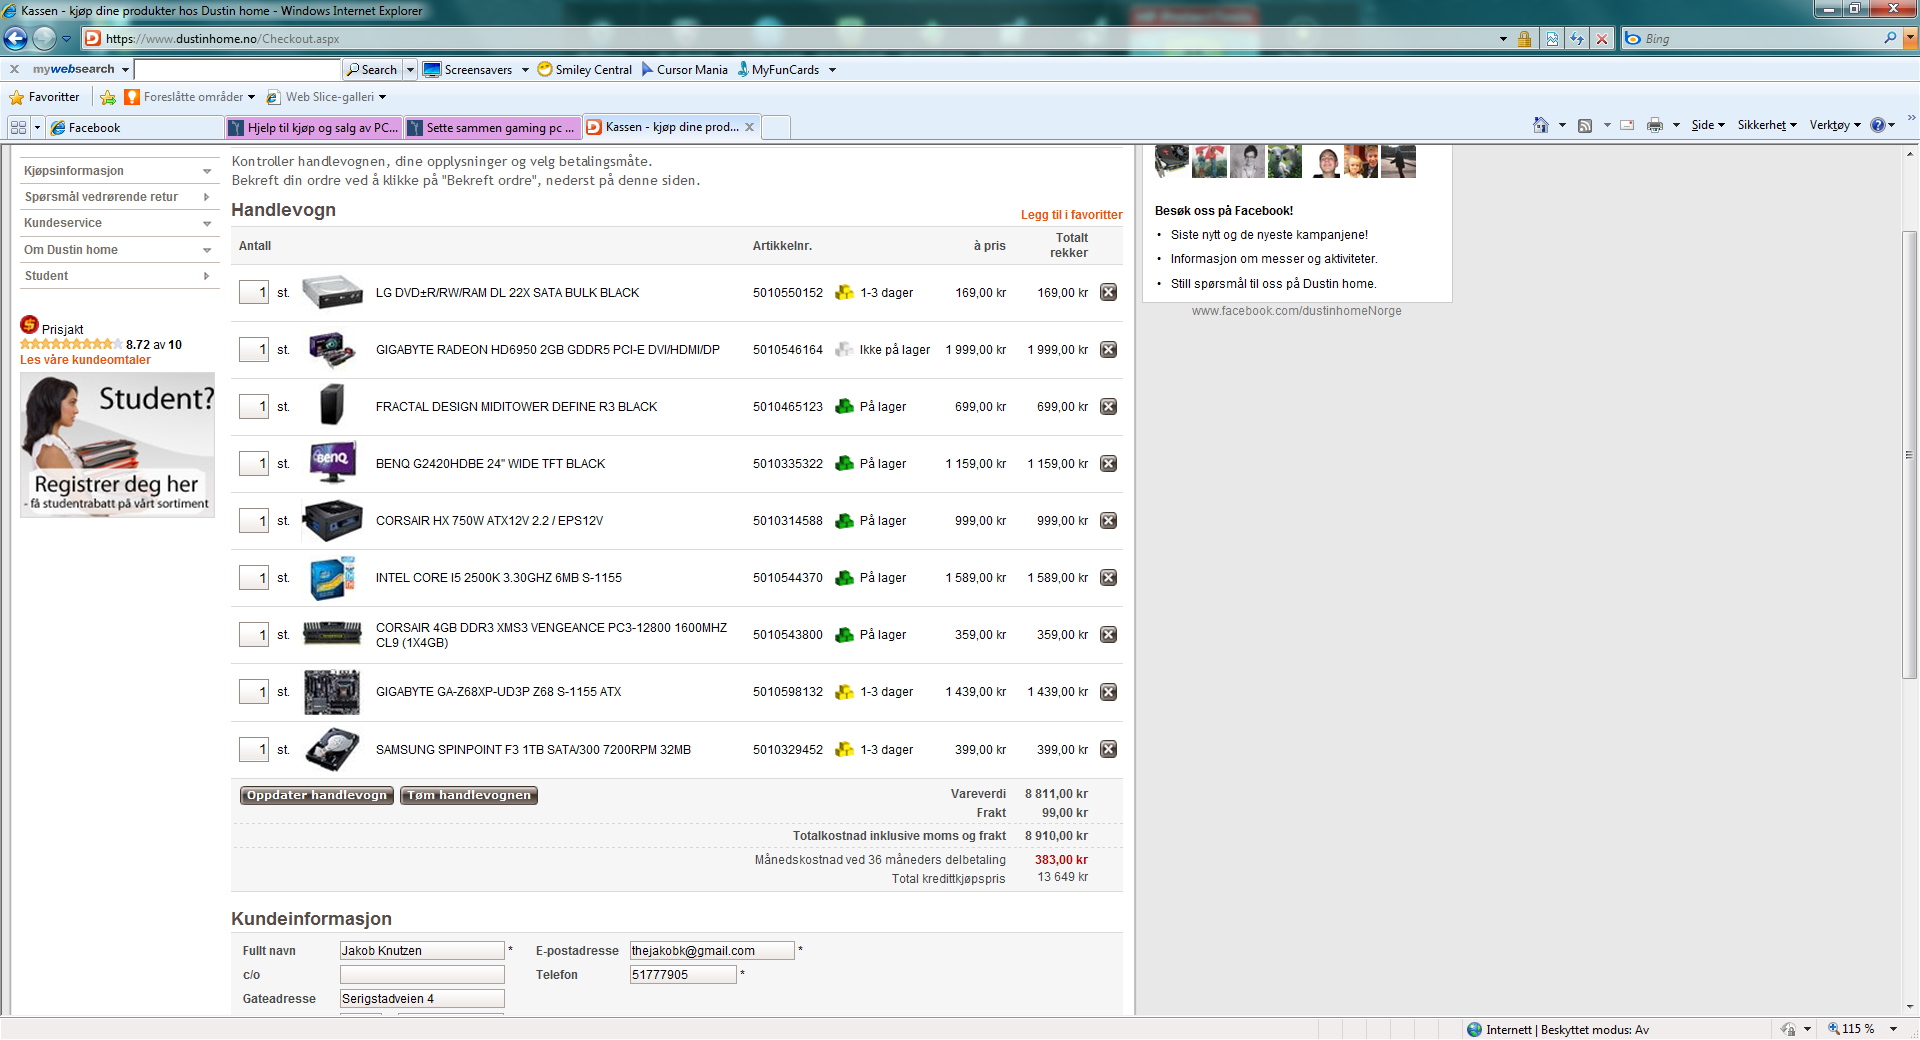Click the Favoritter star button
Image resolution: width=1920 pixels, height=1040 pixels.
[44, 97]
